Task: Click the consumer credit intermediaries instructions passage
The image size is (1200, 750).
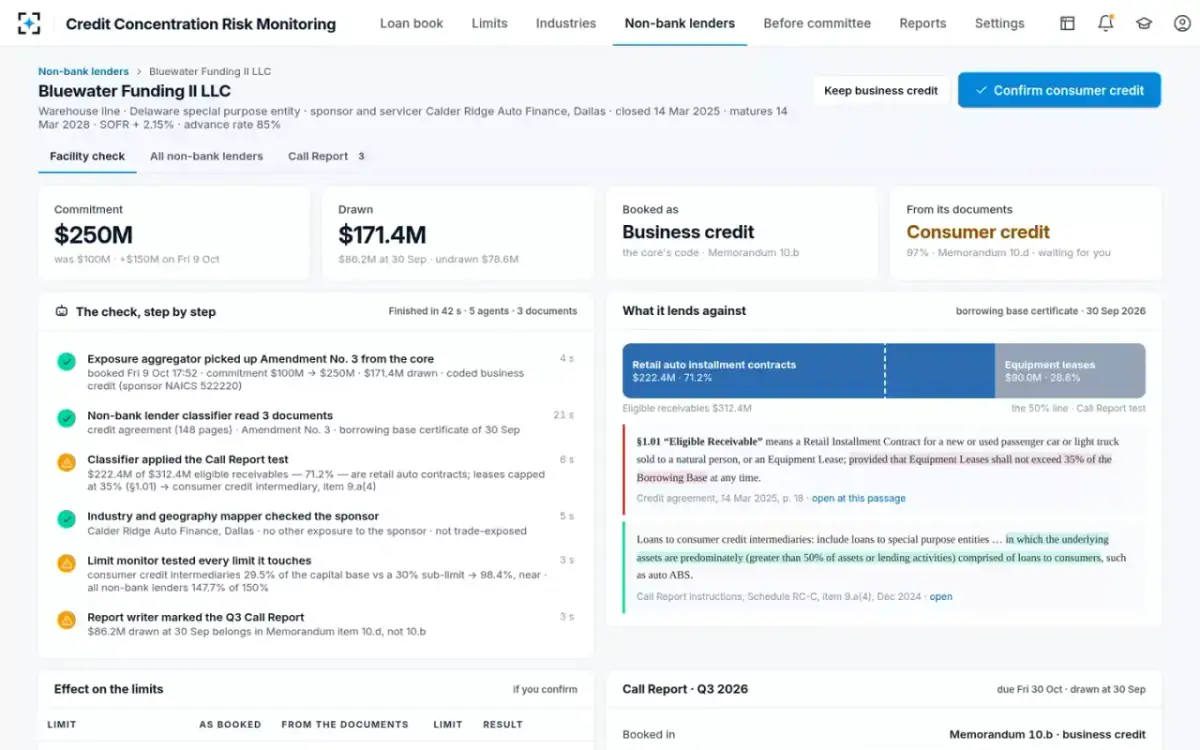Action: pos(884,567)
